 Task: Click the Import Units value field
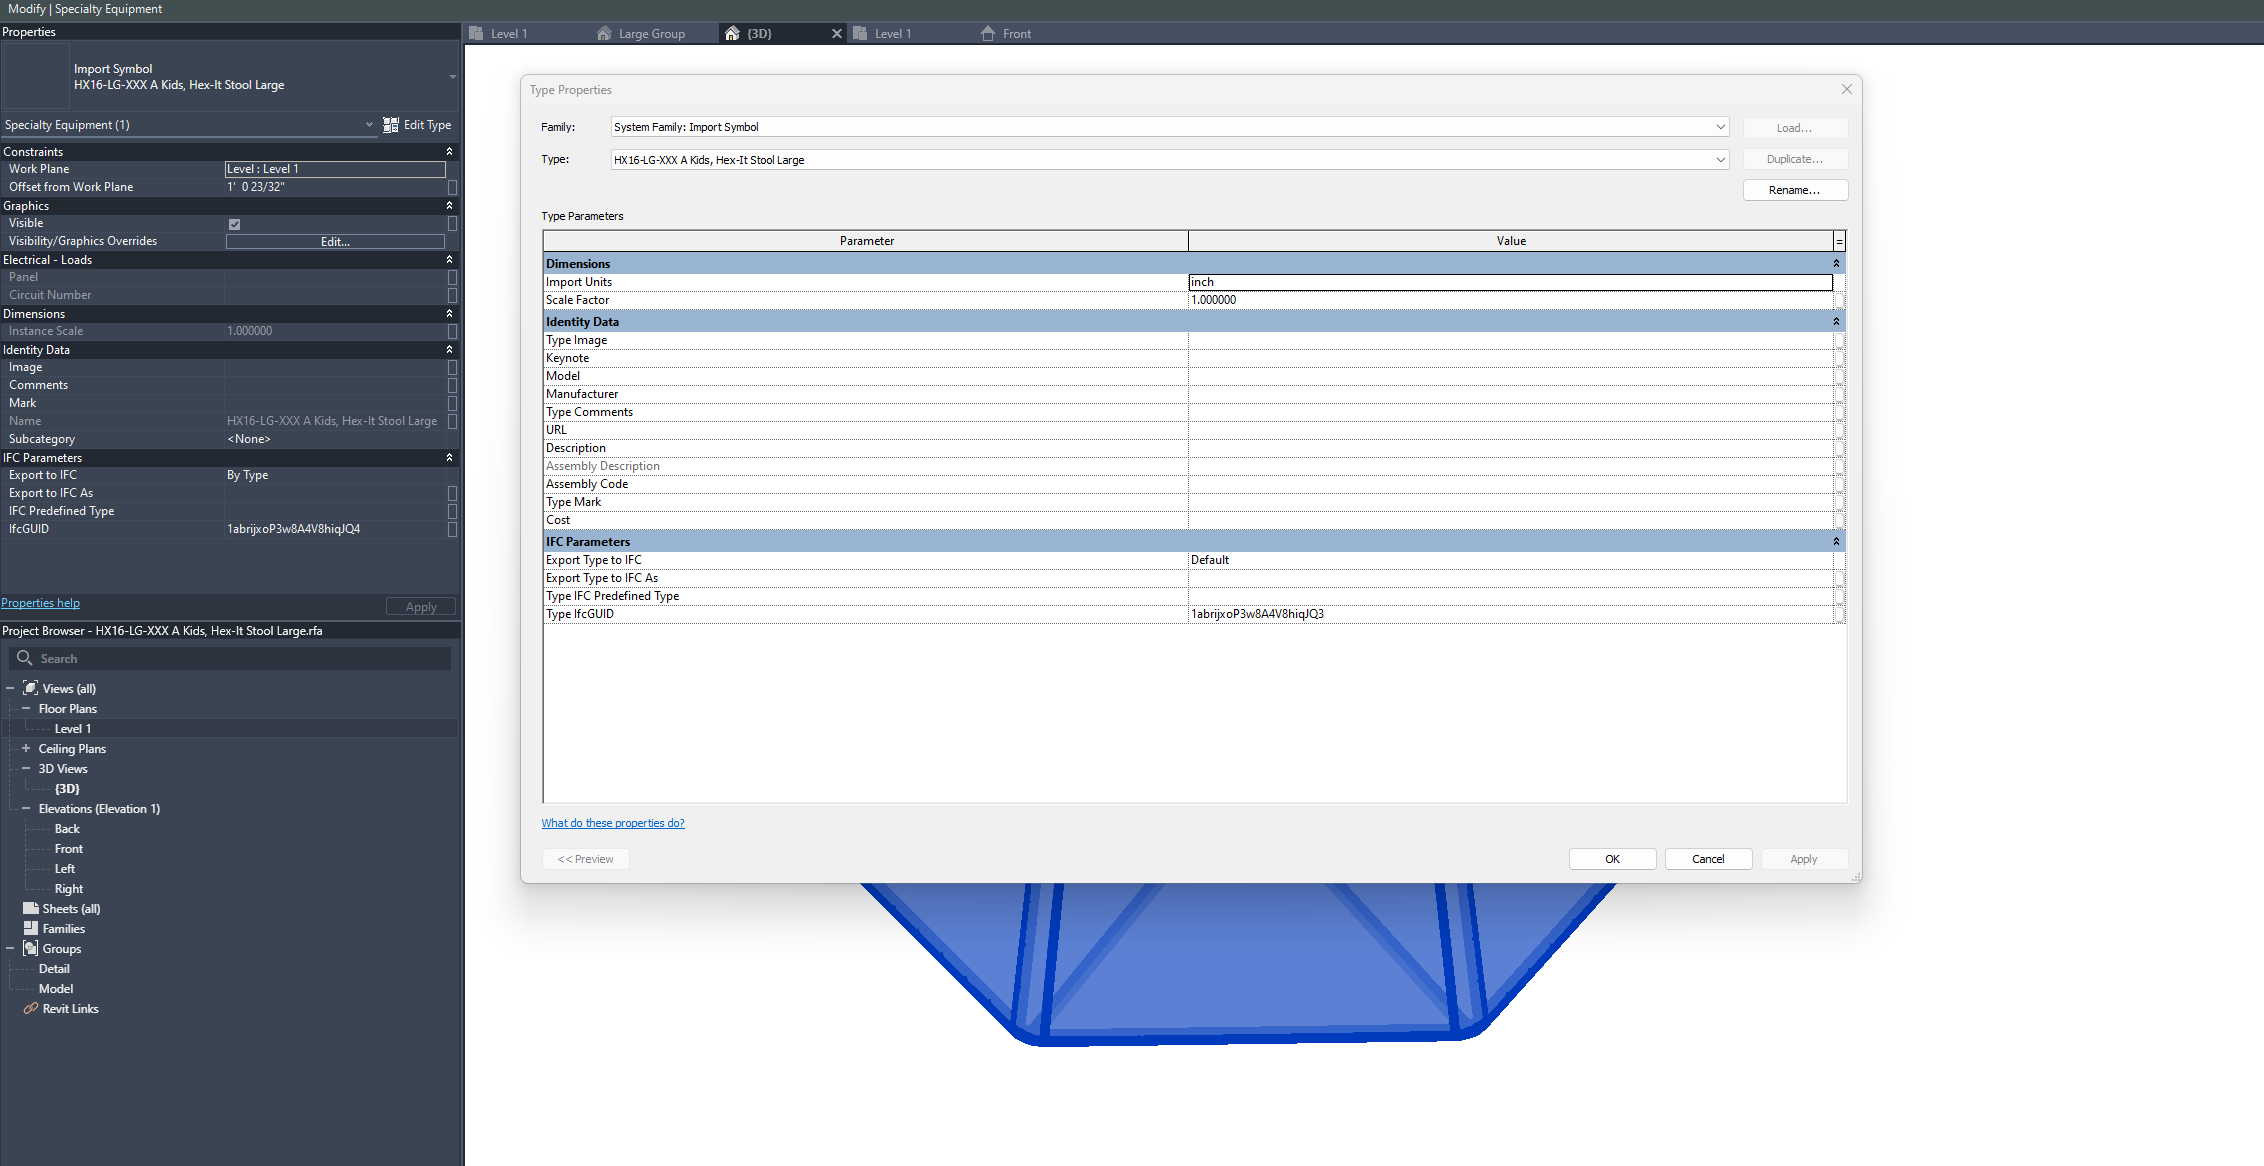tap(1509, 282)
